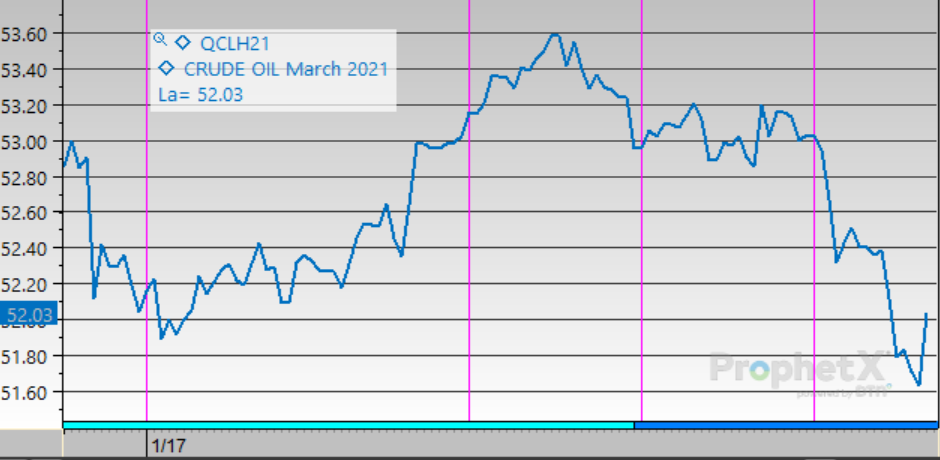Viewport: 940px width, 460px height.
Task: Click the chart line's highest peak near 53.60
Action: click(x=555, y=34)
